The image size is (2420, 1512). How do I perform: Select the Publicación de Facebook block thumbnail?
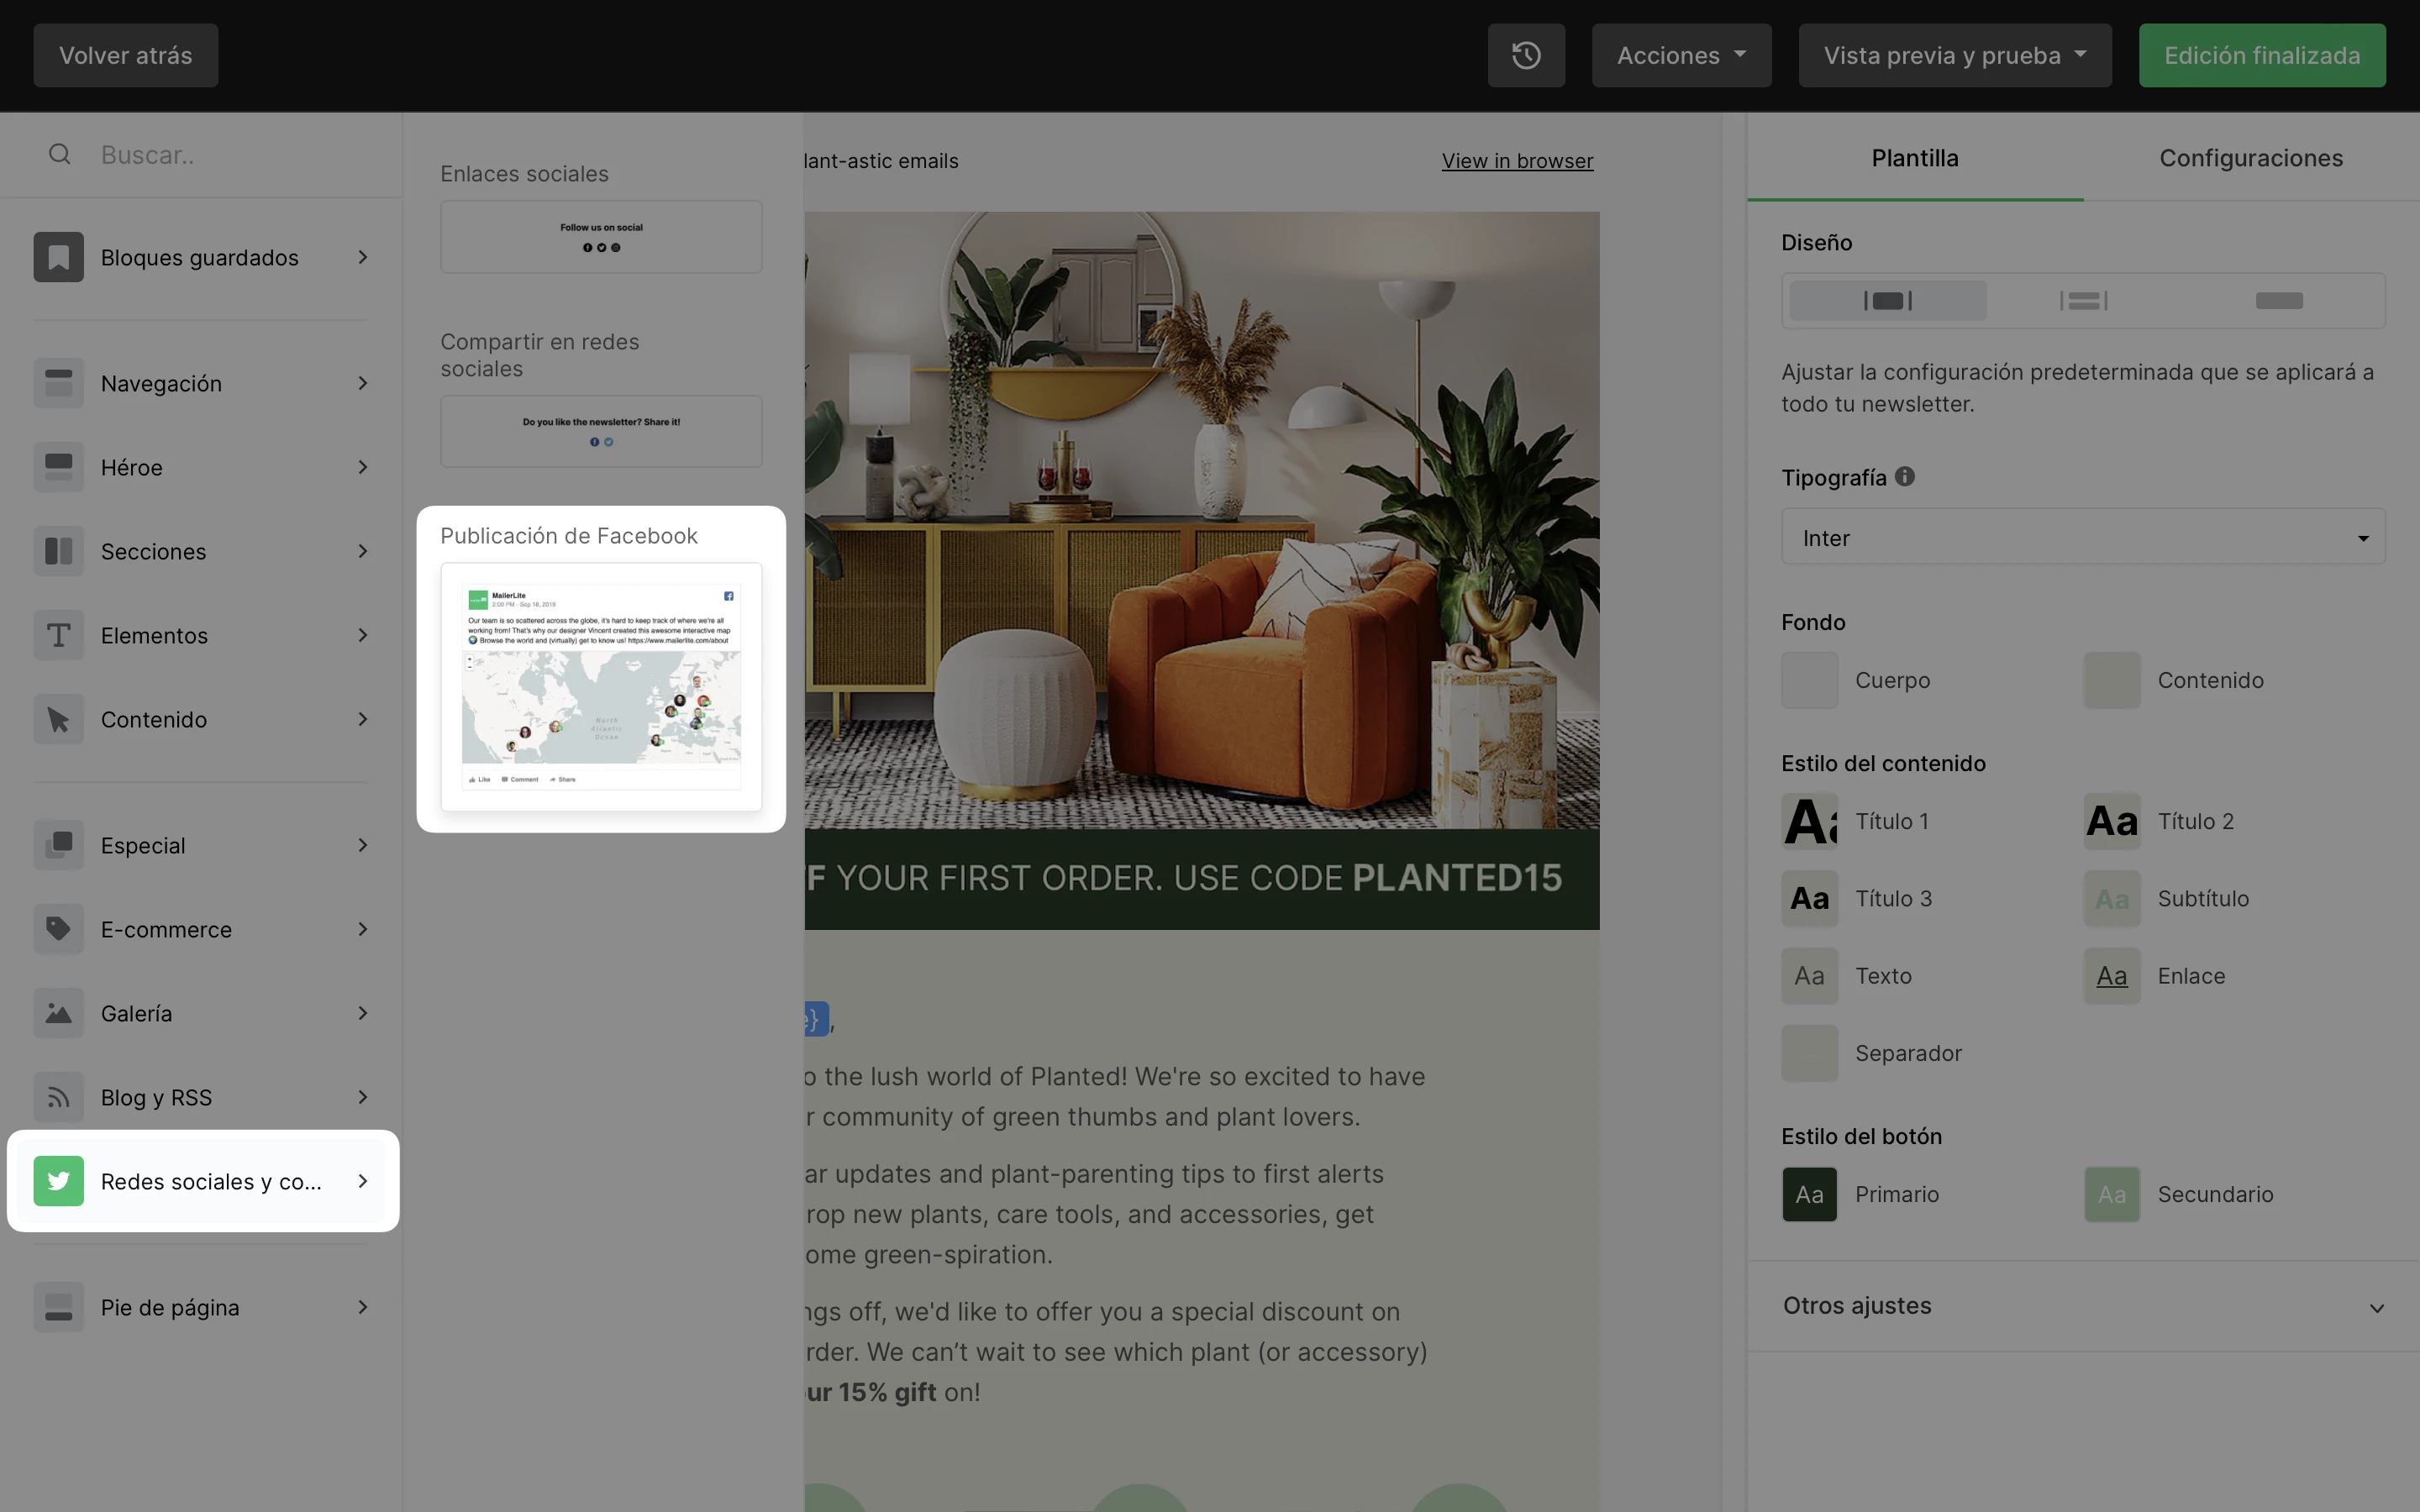[x=601, y=686]
